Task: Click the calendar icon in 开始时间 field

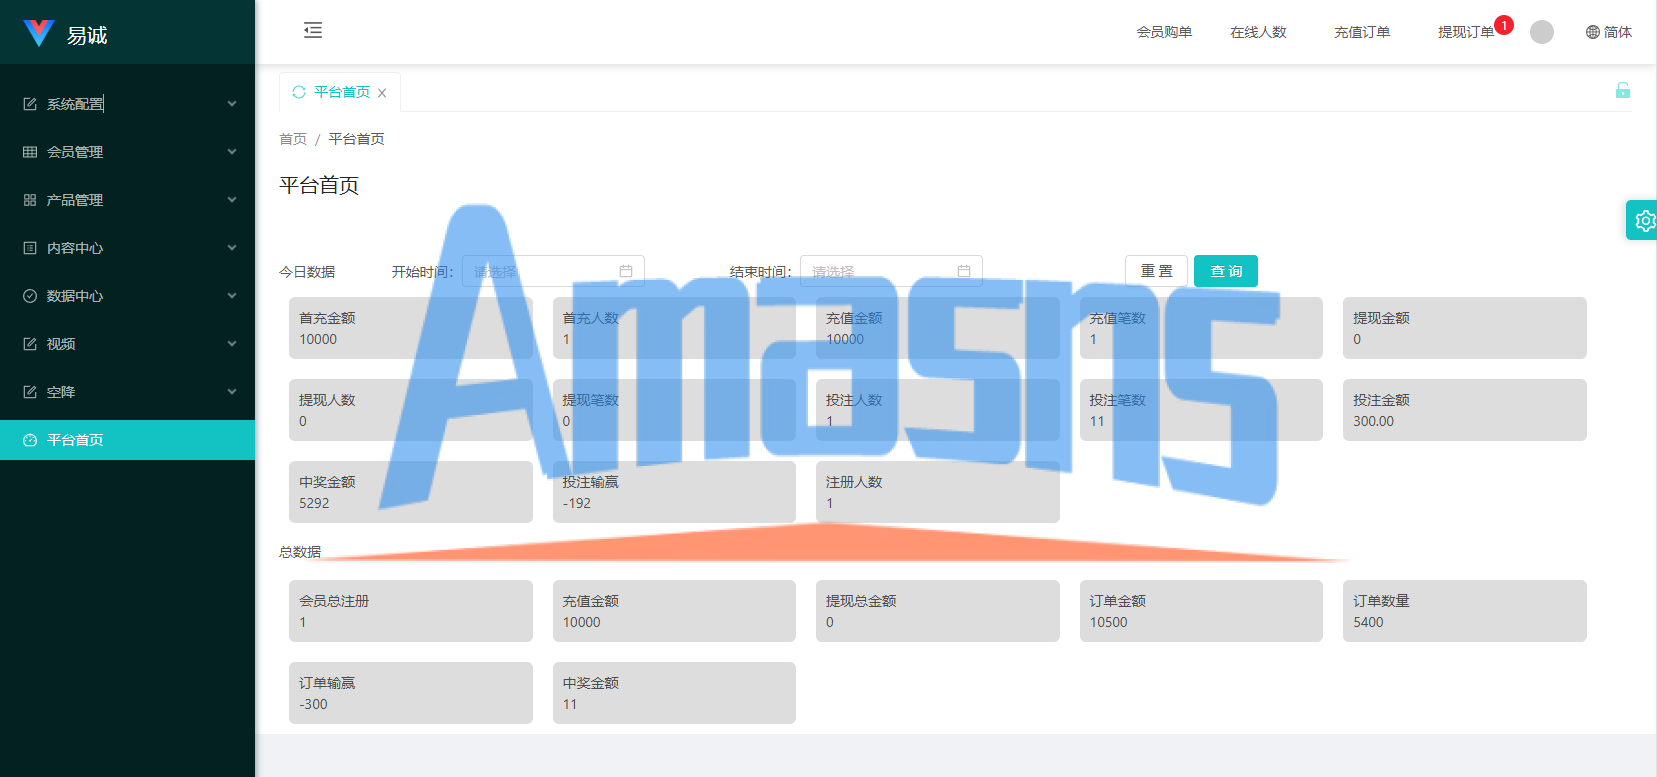Action: click(x=626, y=271)
